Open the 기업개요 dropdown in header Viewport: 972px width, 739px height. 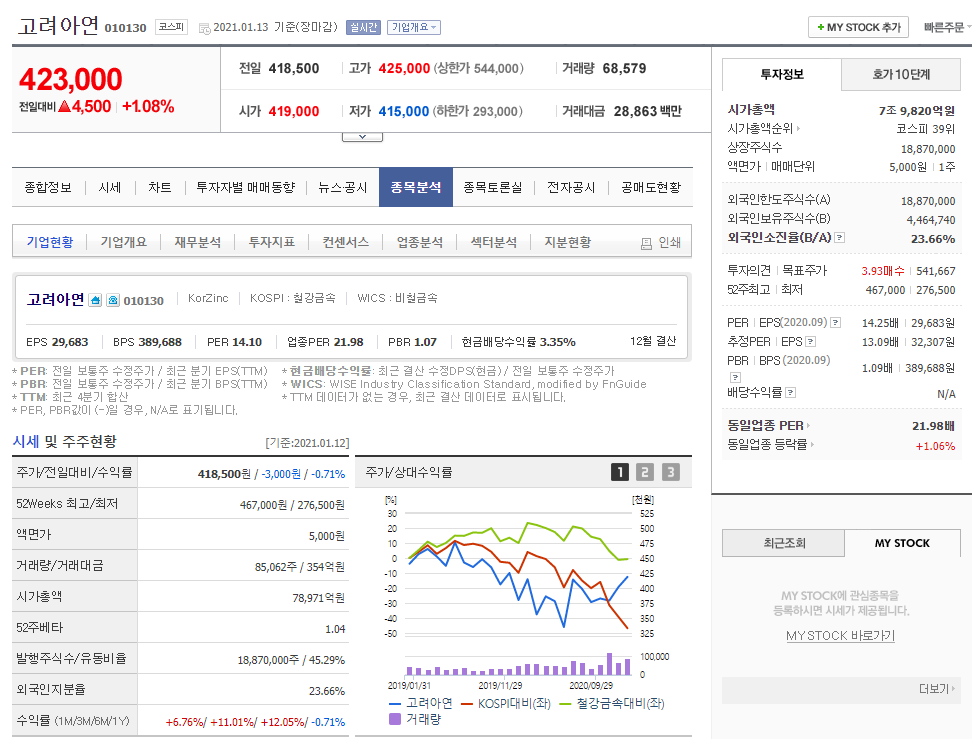click(x=414, y=27)
